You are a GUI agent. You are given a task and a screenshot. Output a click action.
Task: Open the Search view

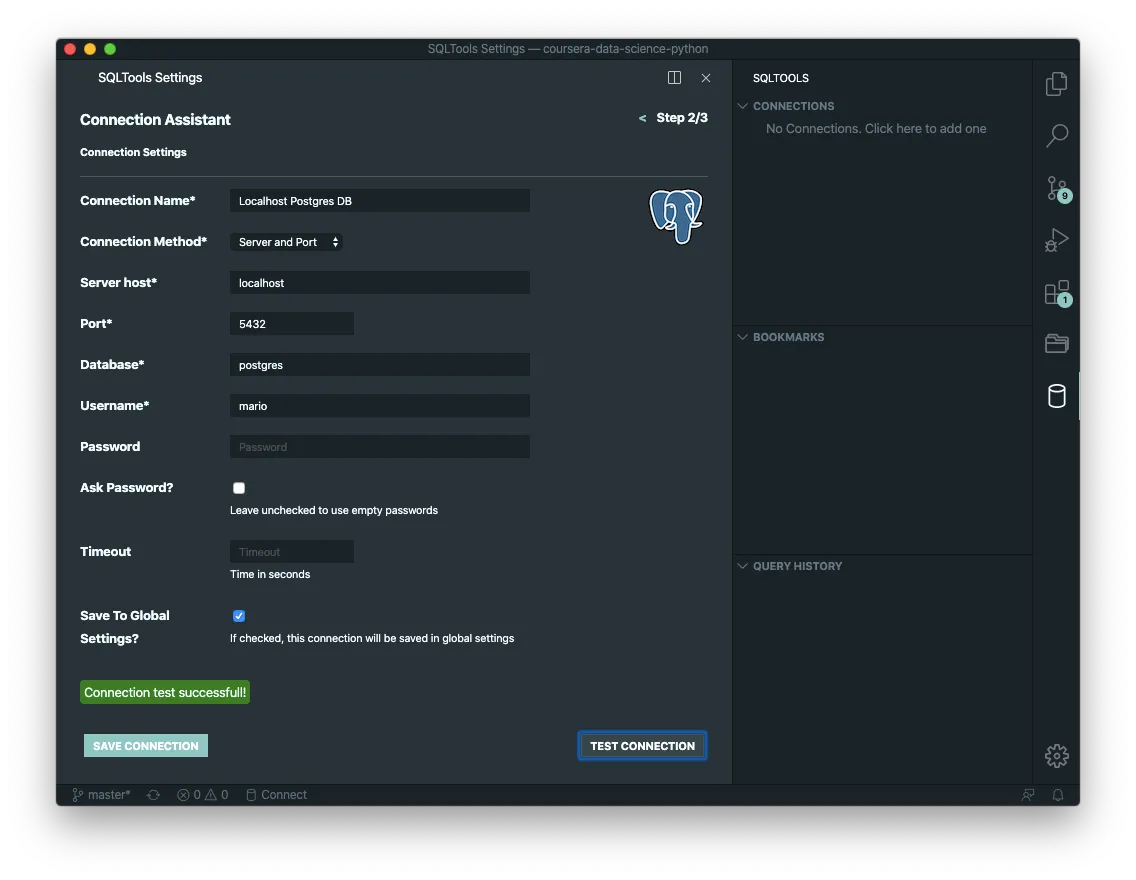tap(1056, 135)
